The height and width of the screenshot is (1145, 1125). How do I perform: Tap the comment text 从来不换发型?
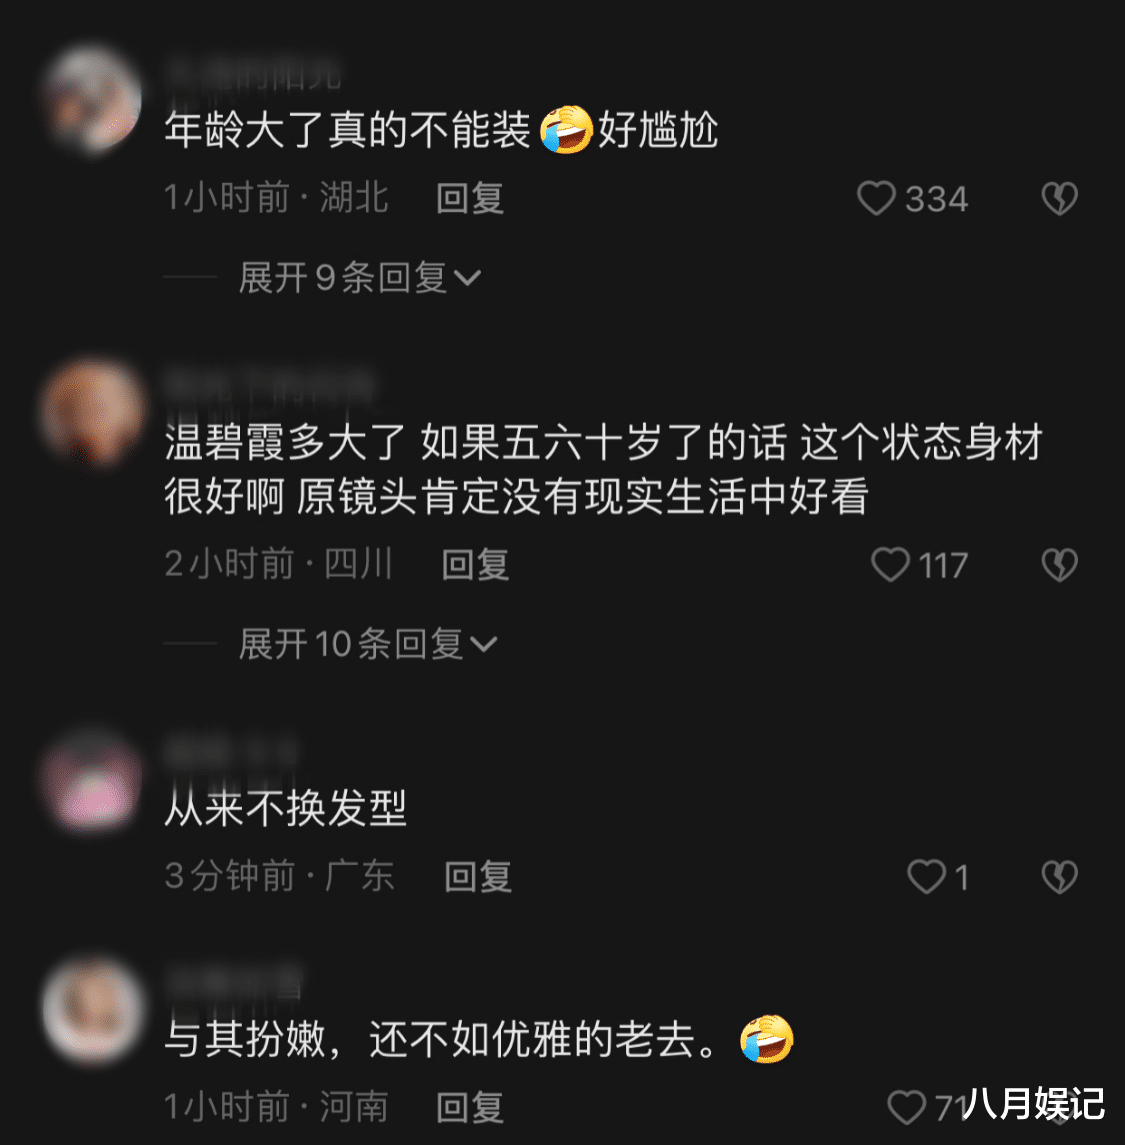285,808
